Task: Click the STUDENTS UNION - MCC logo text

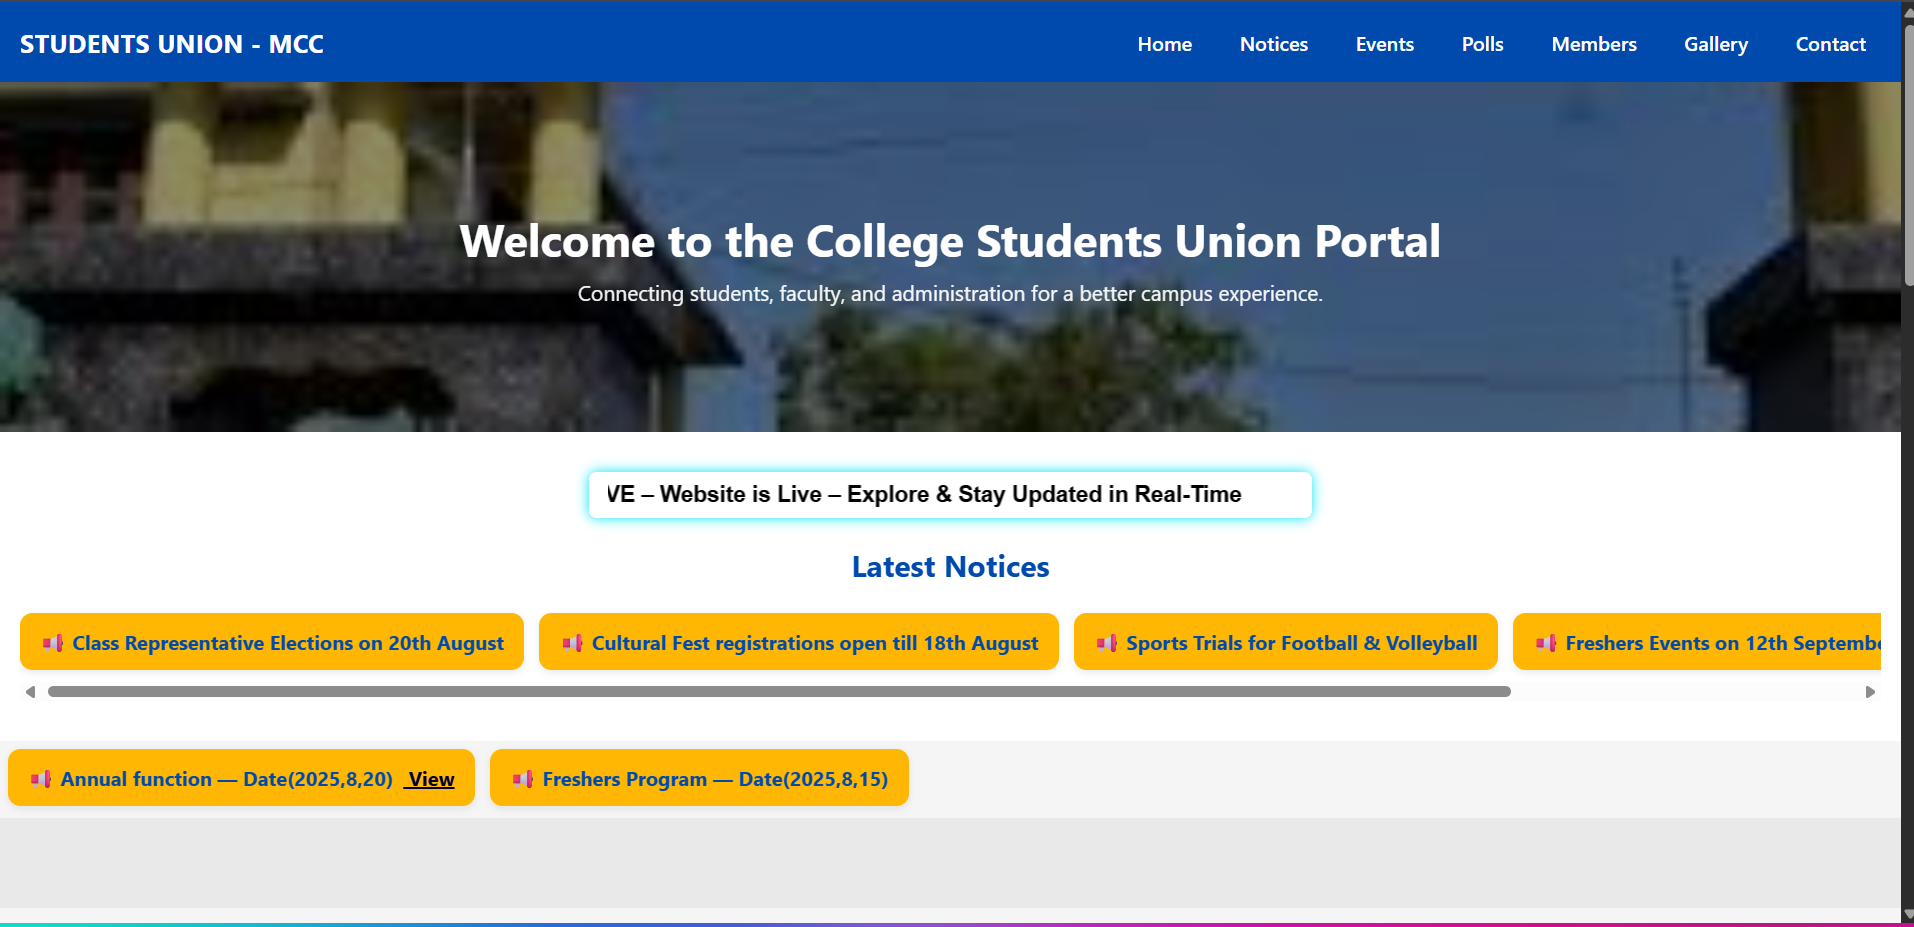Action: tap(172, 44)
